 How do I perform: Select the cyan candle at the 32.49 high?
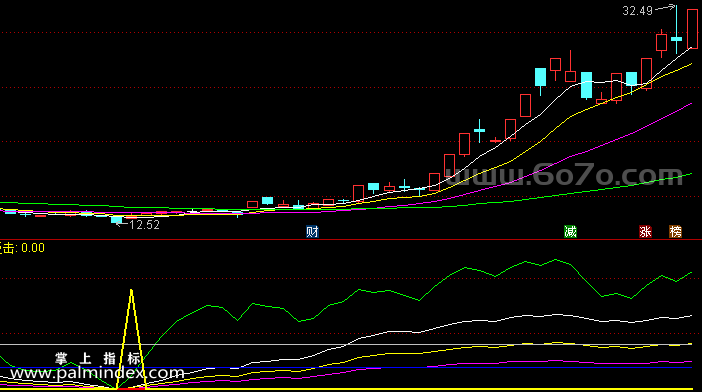(x=676, y=39)
